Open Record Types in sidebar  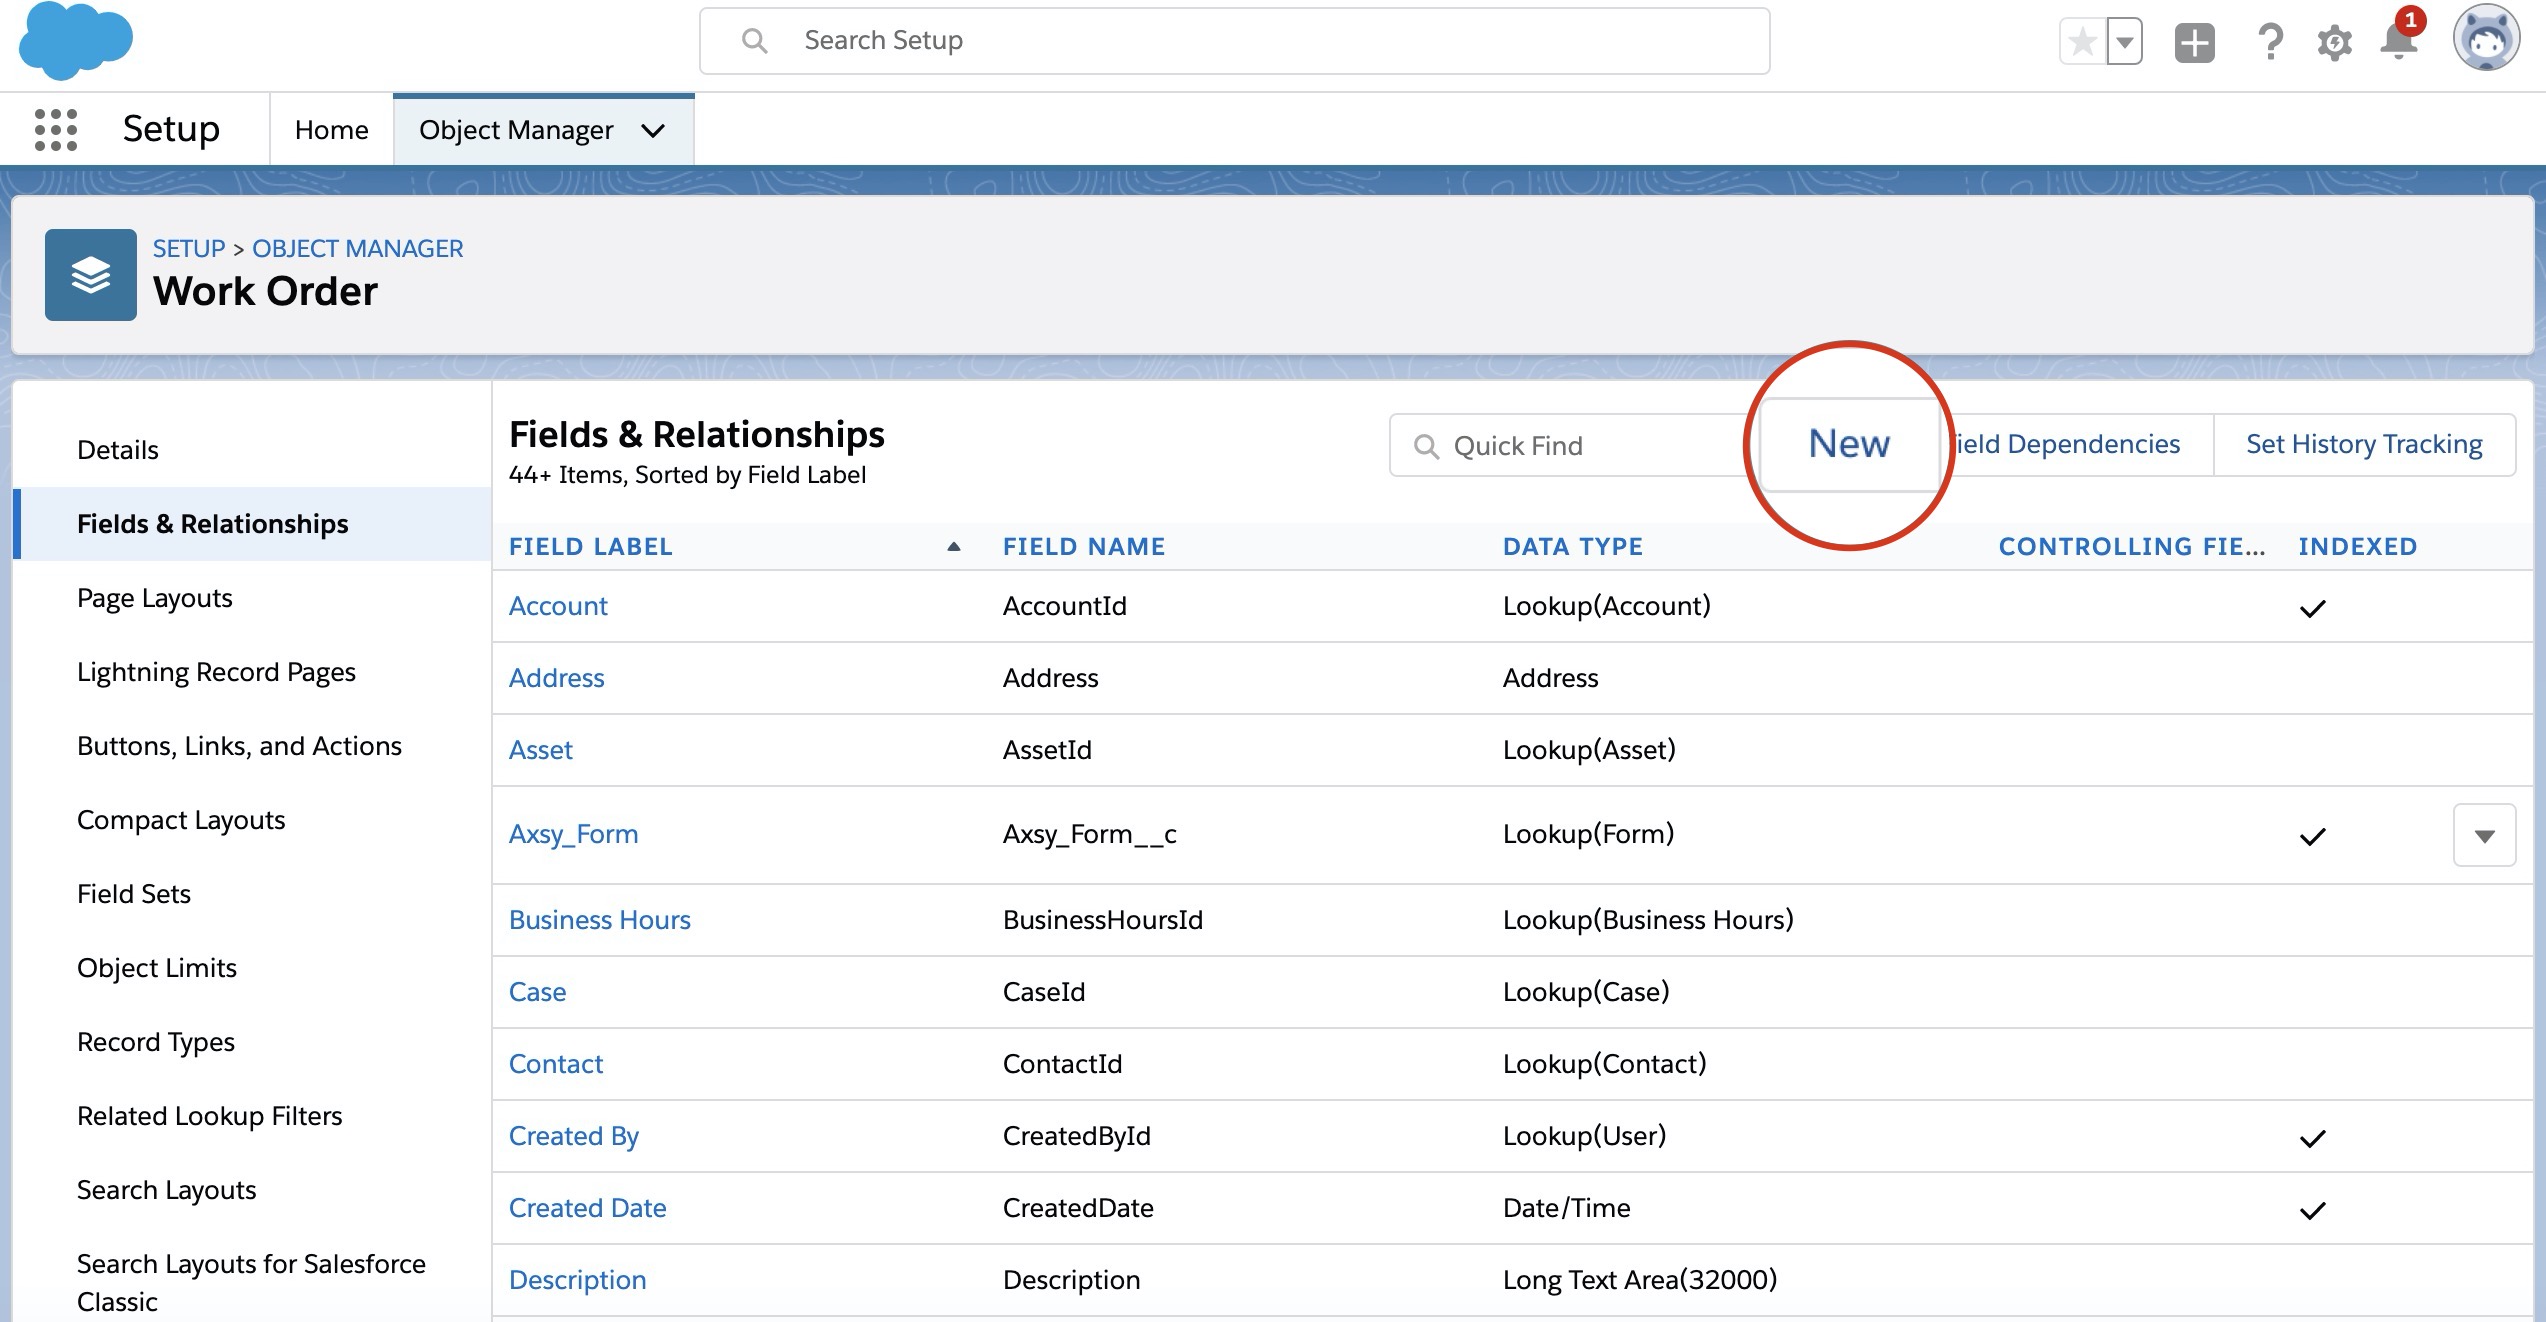pyautogui.click(x=156, y=1042)
